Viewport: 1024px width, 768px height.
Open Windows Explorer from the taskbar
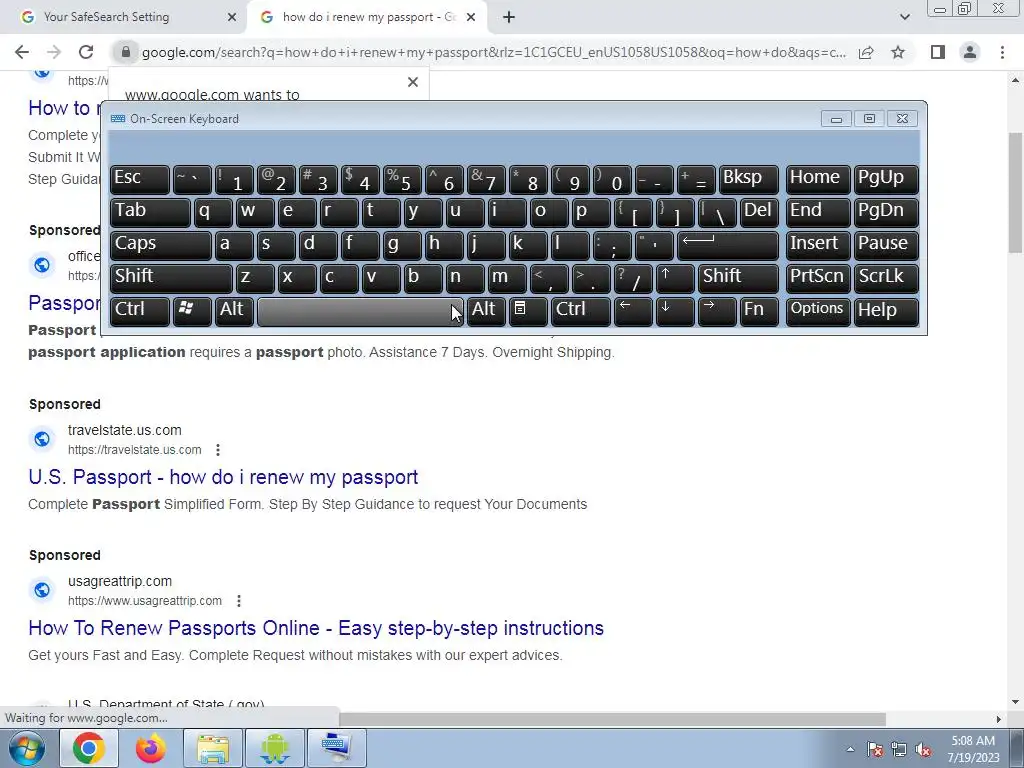pos(213,748)
